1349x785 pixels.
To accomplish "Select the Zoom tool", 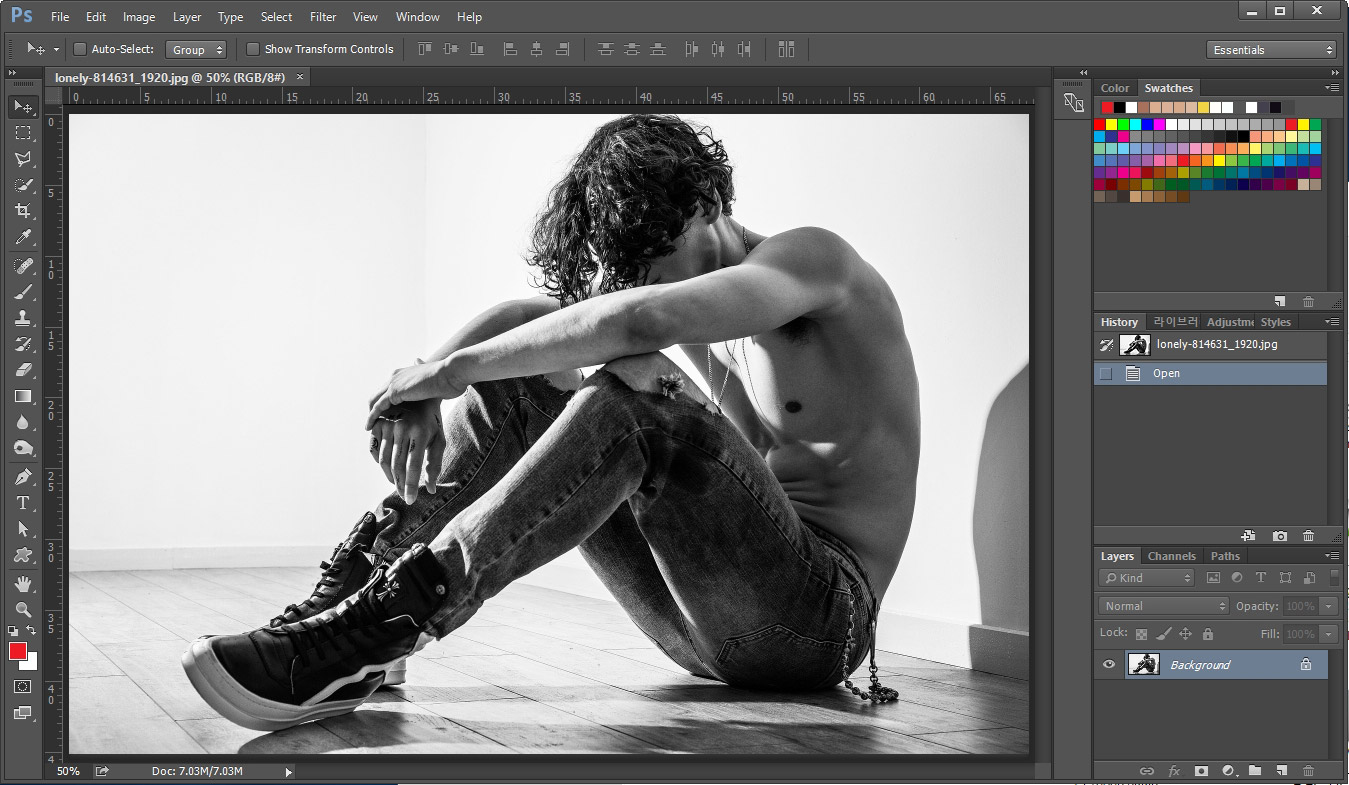I will click(x=22, y=609).
